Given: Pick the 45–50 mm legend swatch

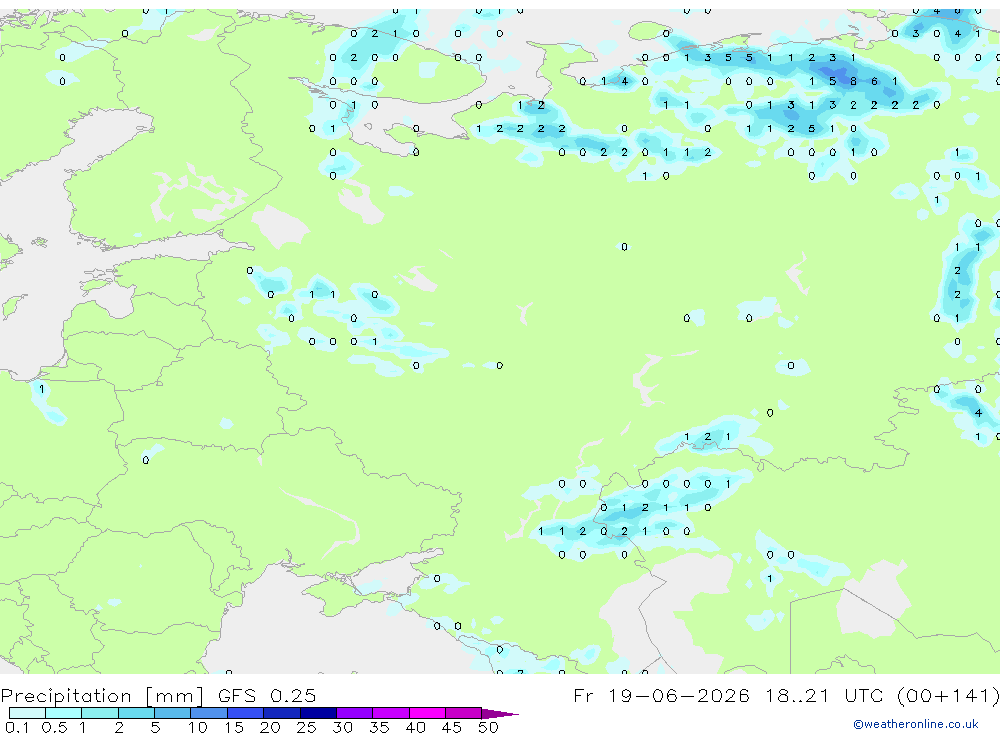Looking at the screenshot, I should pyautogui.click(x=464, y=713).
